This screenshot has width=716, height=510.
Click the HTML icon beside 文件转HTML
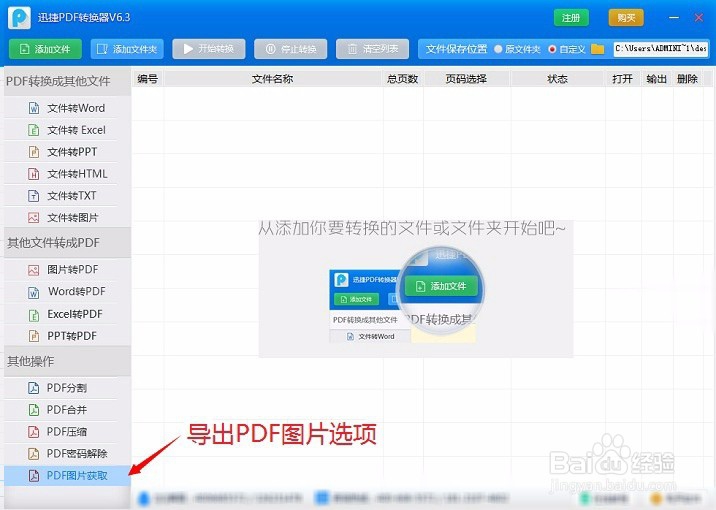(34, 174)
